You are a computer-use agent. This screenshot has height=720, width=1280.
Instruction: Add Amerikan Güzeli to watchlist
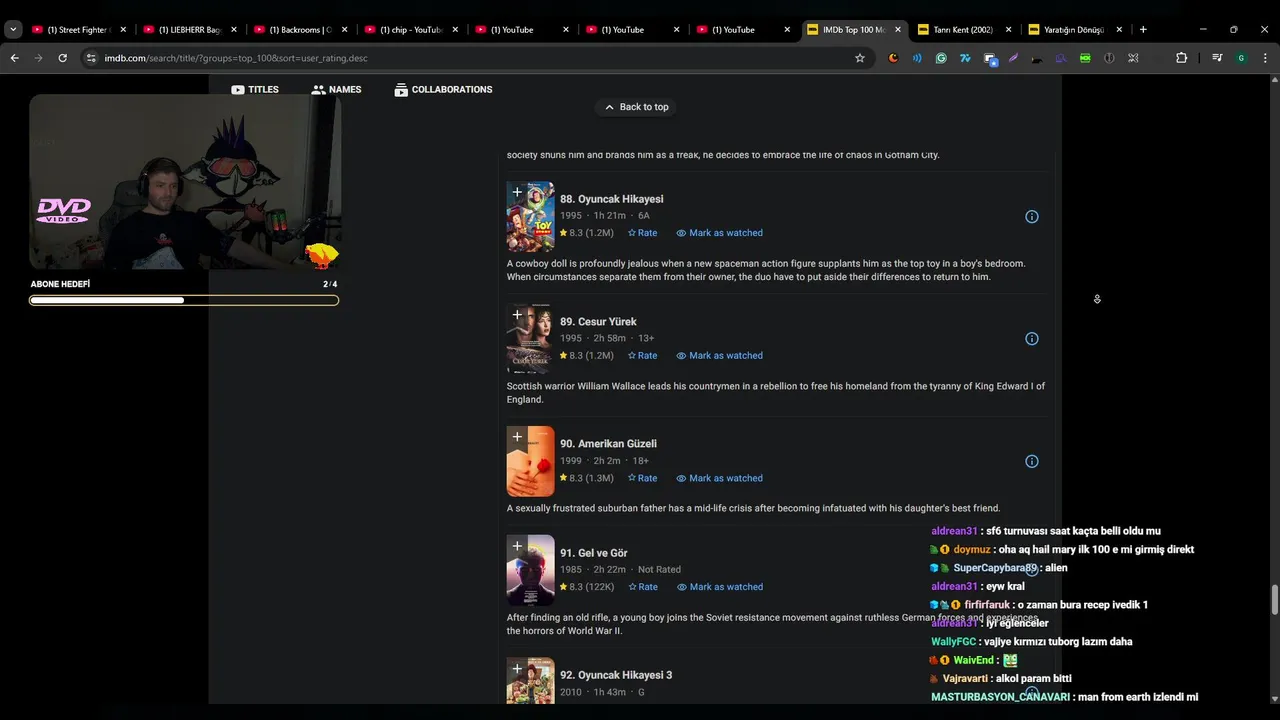517,437
